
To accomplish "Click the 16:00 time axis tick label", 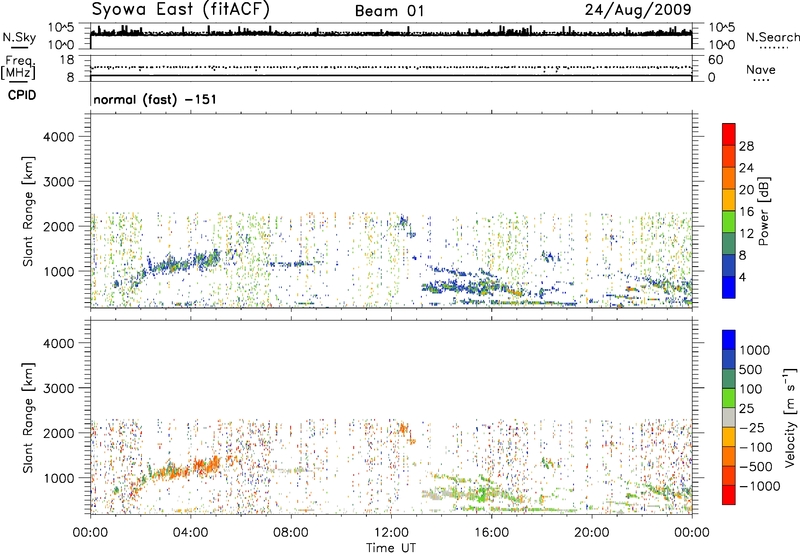I will point(491,533).
